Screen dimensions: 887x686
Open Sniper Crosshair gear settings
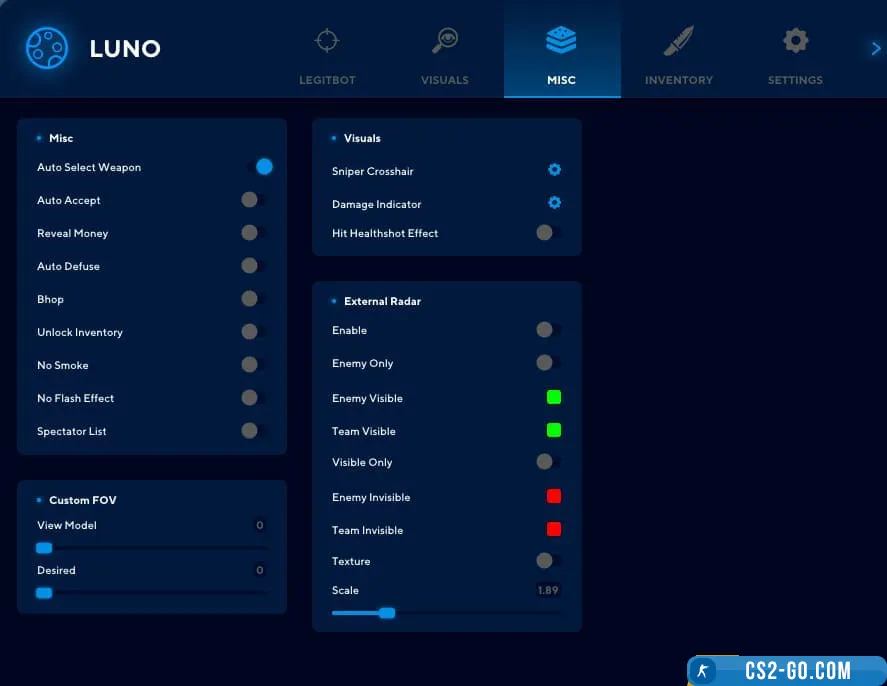554,171
